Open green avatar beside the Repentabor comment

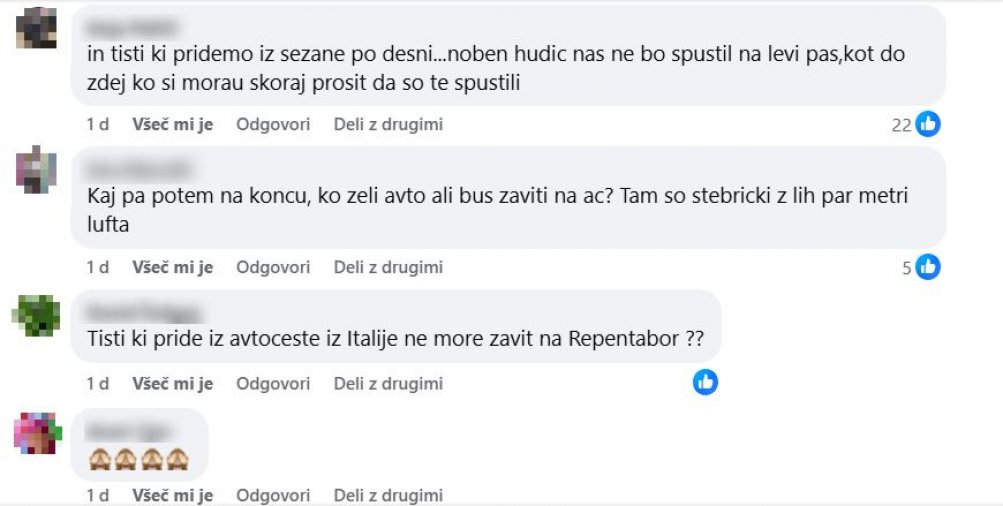tap(37, 315)
